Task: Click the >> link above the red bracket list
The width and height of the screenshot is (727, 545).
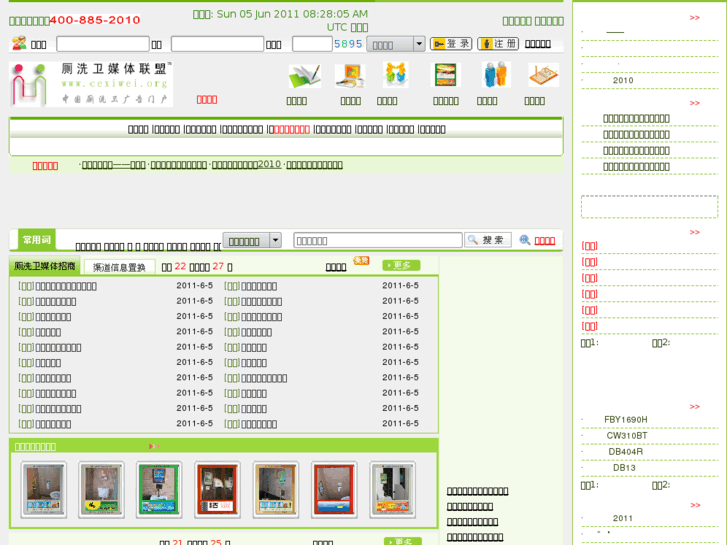Action: [694, 232]
